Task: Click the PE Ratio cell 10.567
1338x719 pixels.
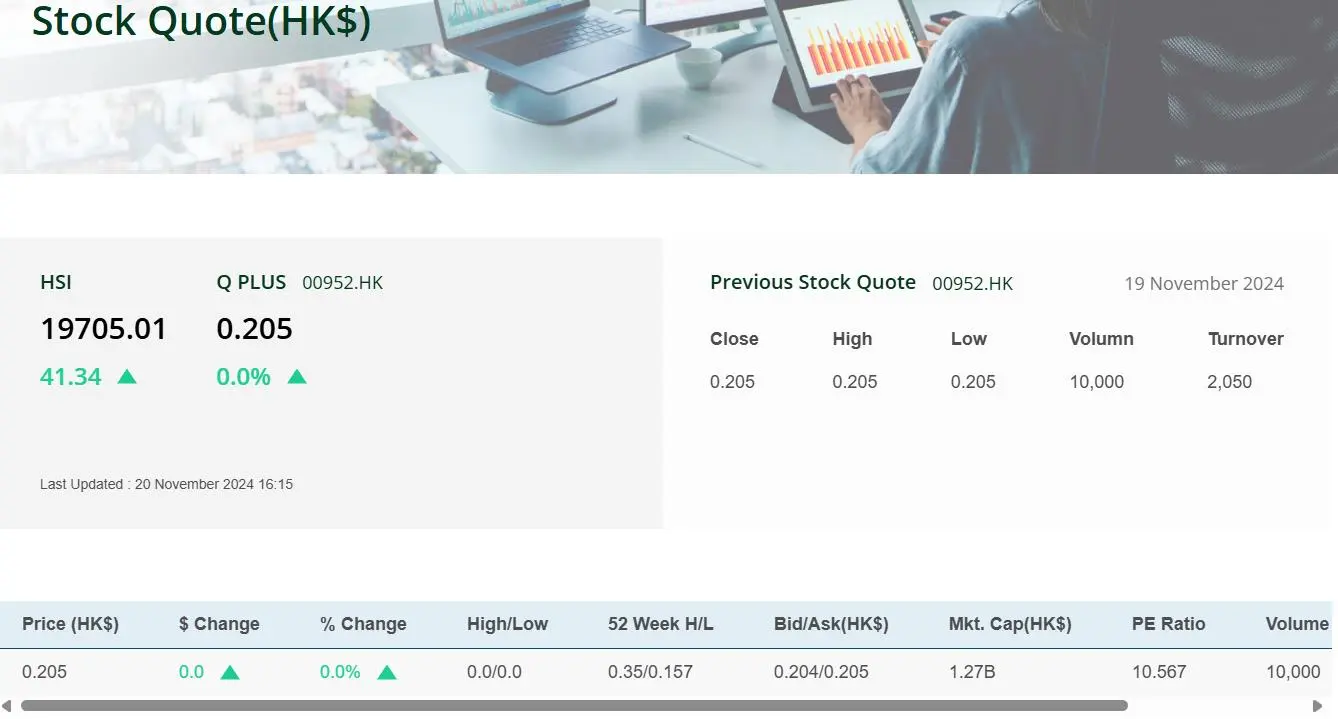Action: [x=1159, y=672]
